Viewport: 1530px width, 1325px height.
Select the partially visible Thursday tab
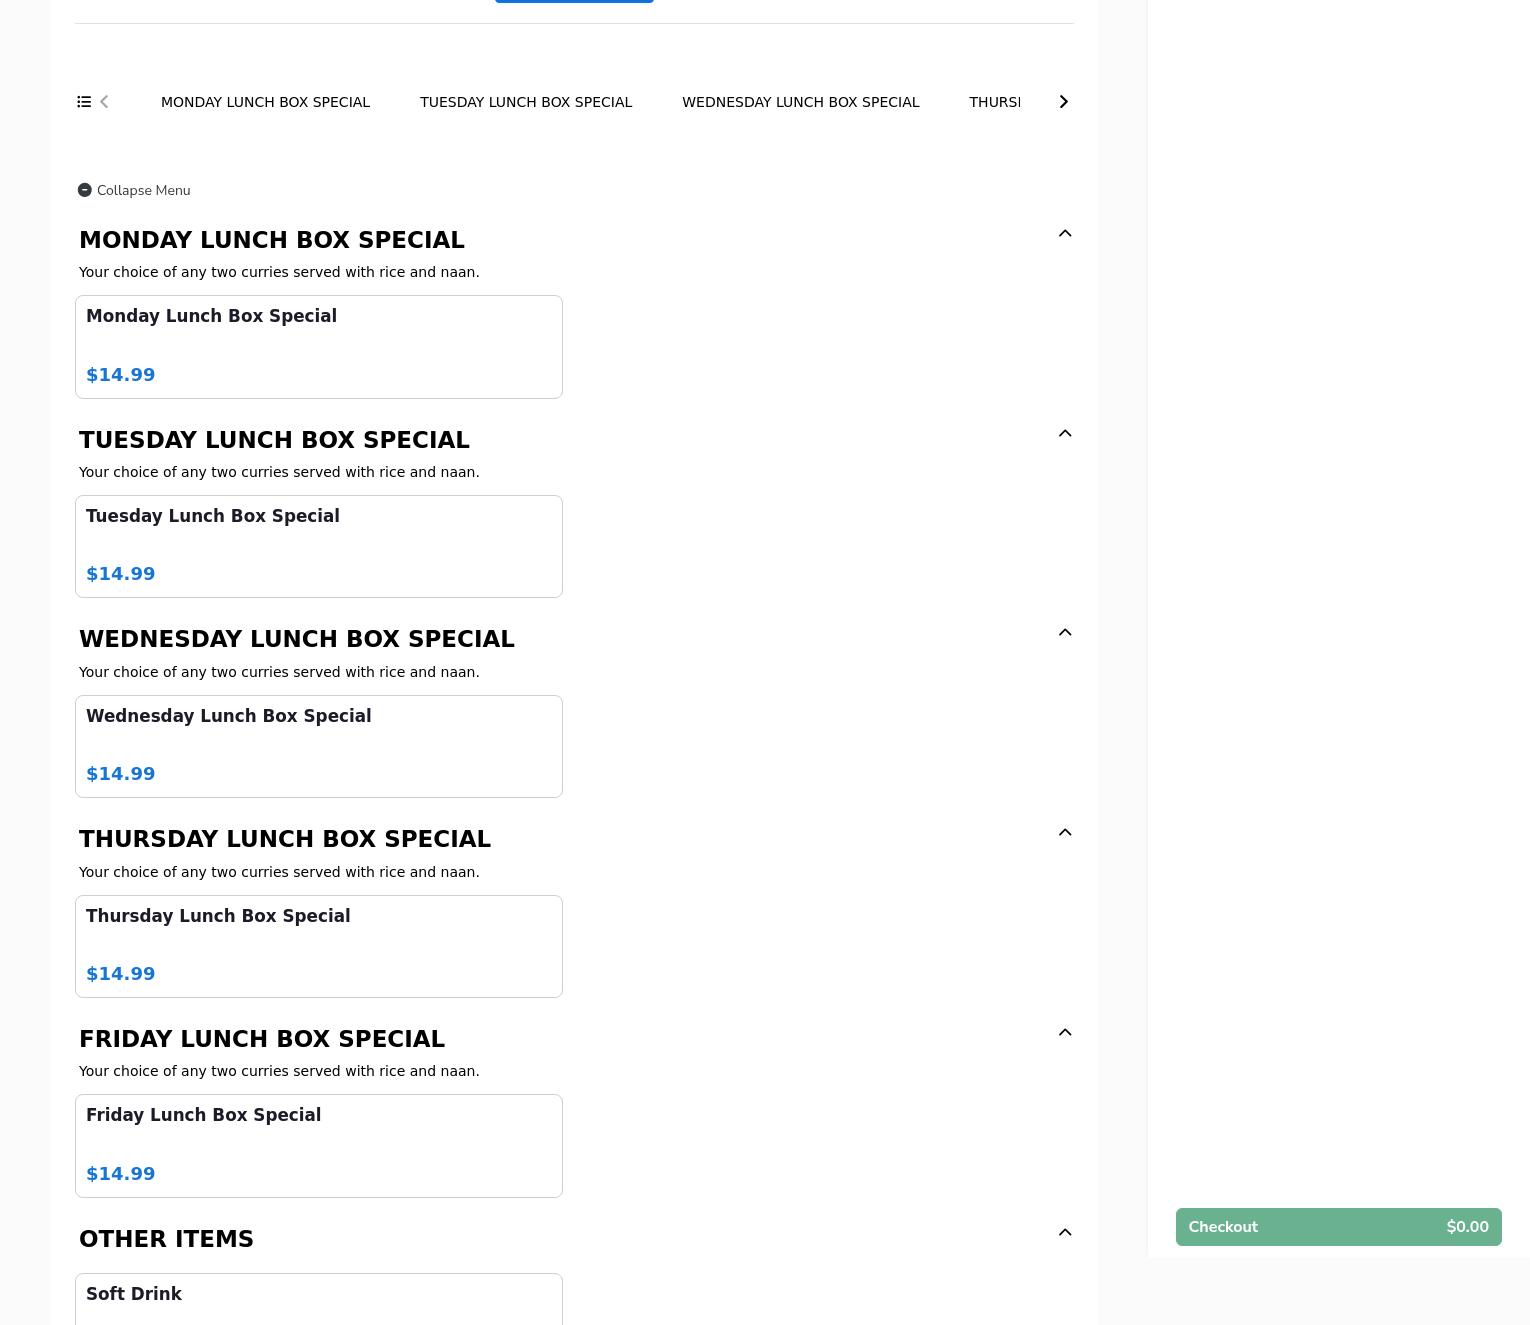[x=994, y=102]
